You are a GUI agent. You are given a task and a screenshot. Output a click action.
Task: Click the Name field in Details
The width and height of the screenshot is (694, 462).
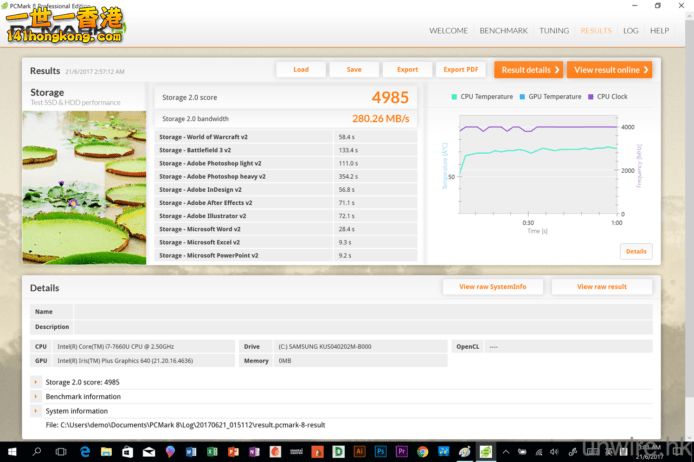point(363,312)
